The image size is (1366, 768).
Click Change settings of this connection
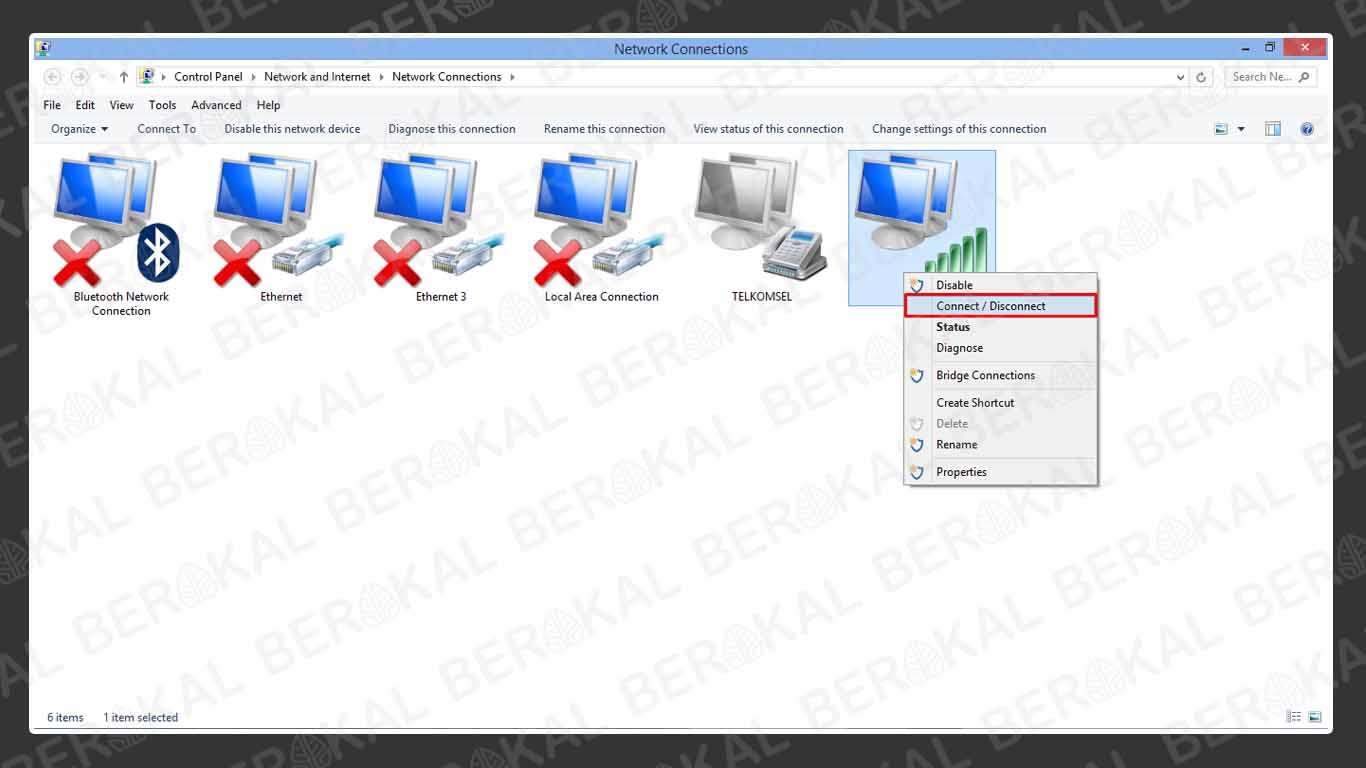coord(959,129)
